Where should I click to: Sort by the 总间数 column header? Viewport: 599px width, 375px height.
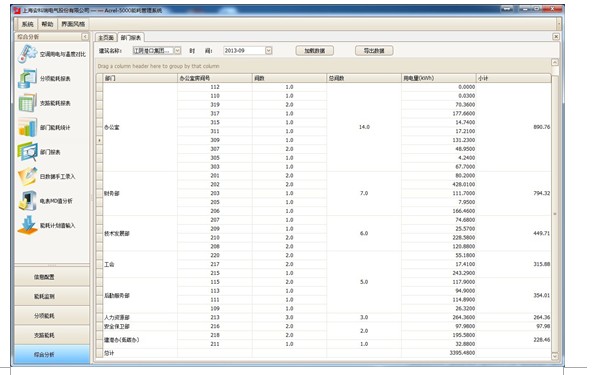pyautogui.click(x=364, y=78)
